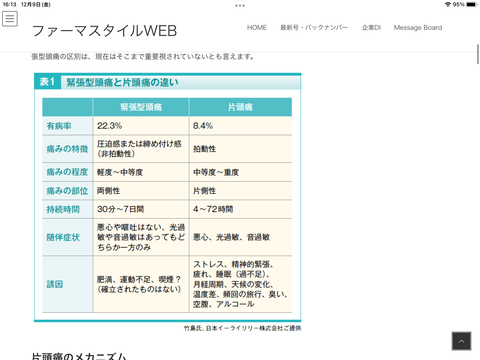Select the 片頭痛 column header
This screenshot has width=480, height=360.
[240, 107]
